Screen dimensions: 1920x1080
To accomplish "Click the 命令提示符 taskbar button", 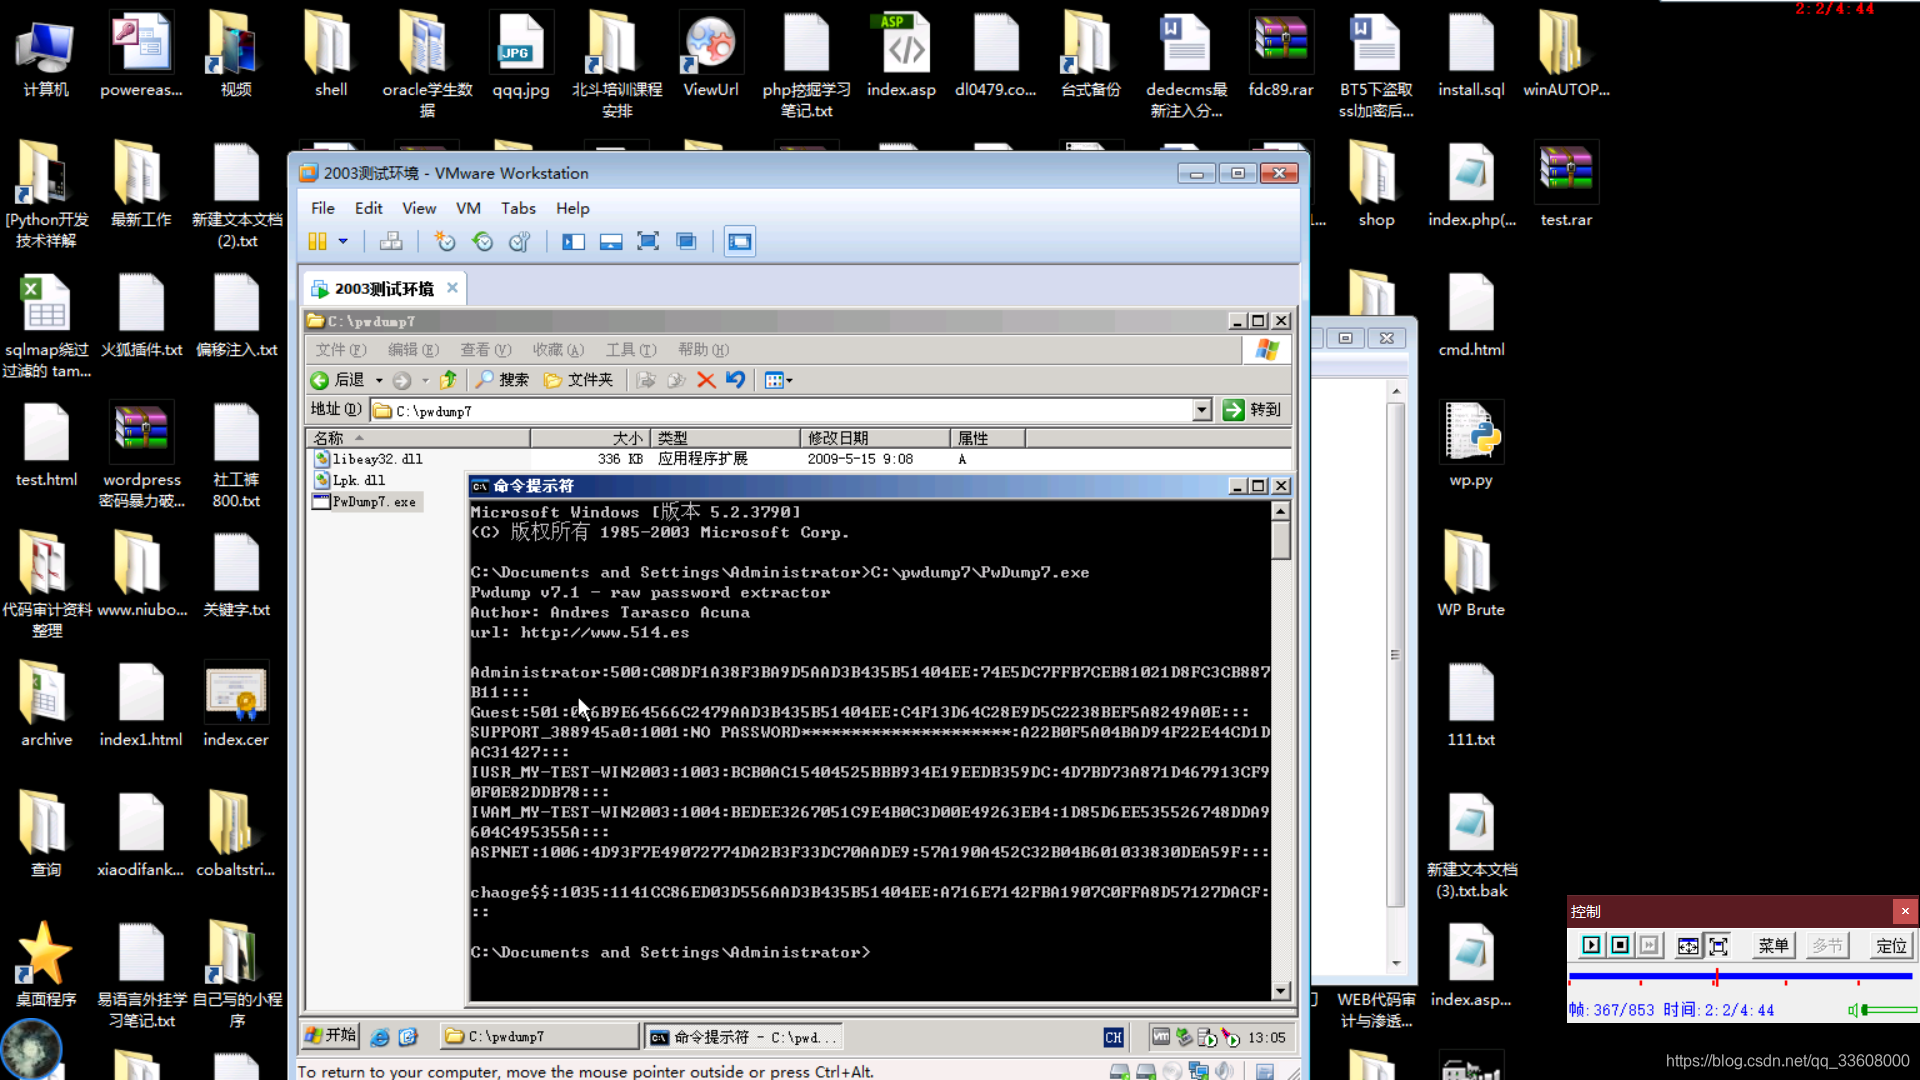I will (743, 1037).
